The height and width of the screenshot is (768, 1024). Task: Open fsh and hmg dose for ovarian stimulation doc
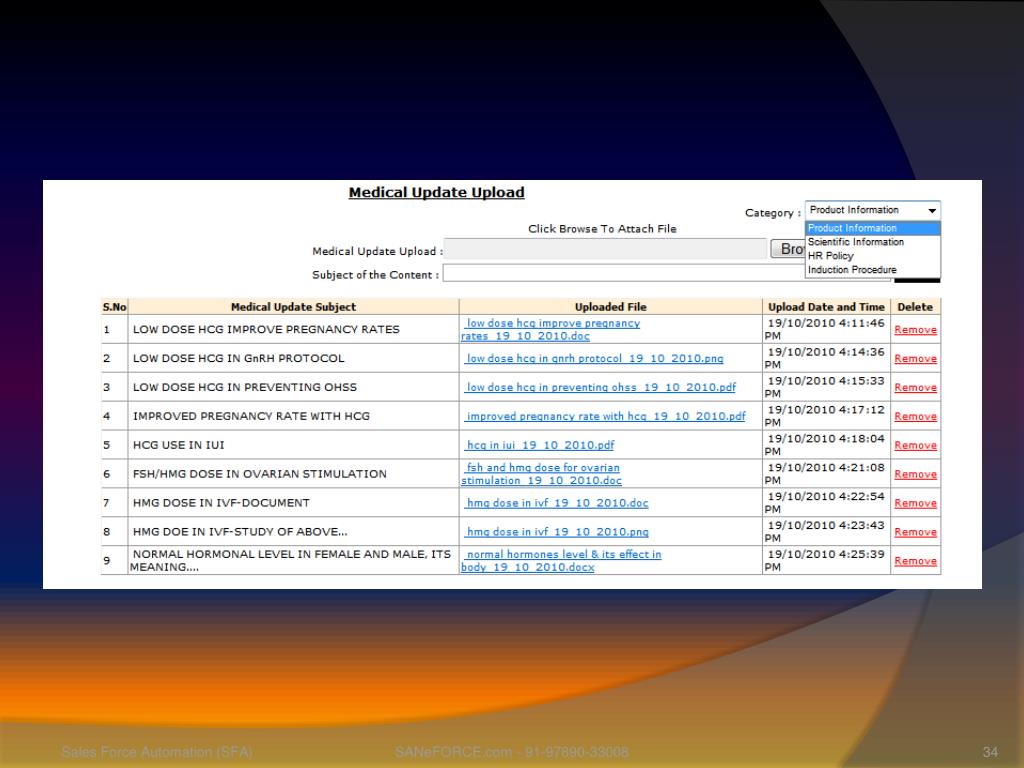click(x=541, y=474)
